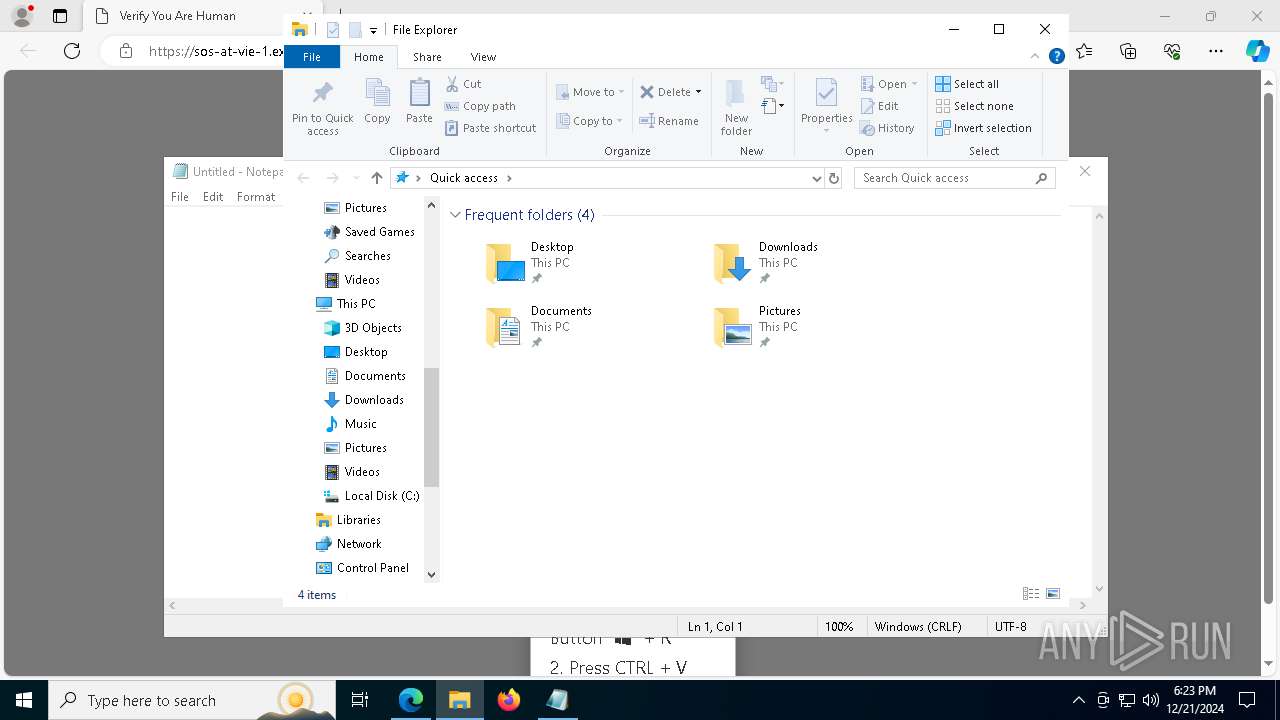Expand the Delete options arrow
Image resolution: width=1280 pixels, height=720 pixels.
click(698, 92)
